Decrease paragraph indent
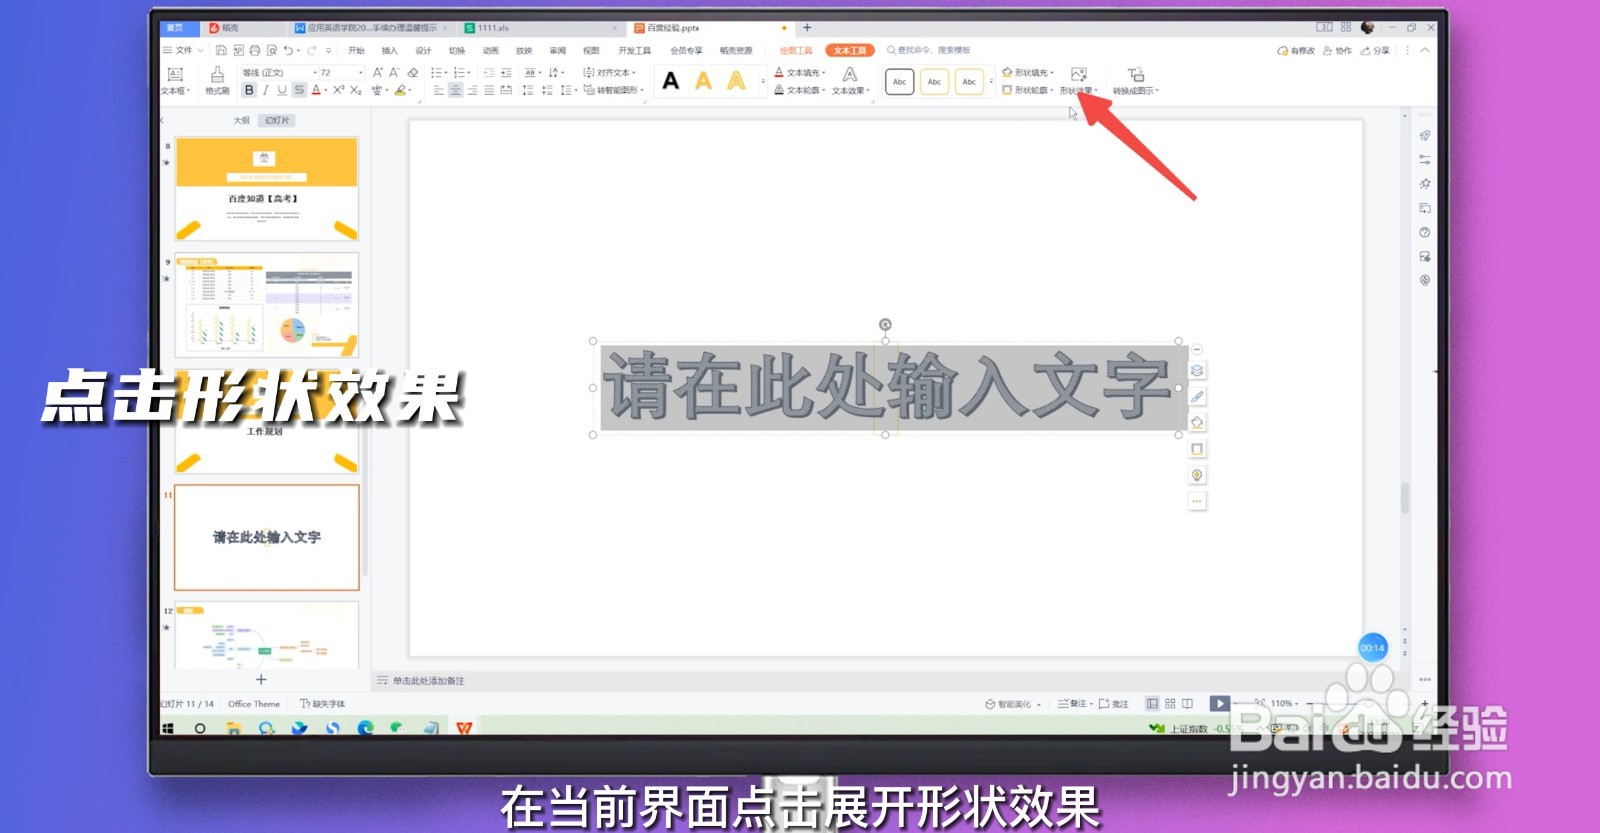The width and height of the screenshot is (1600, 833). [x=489, y=73]
